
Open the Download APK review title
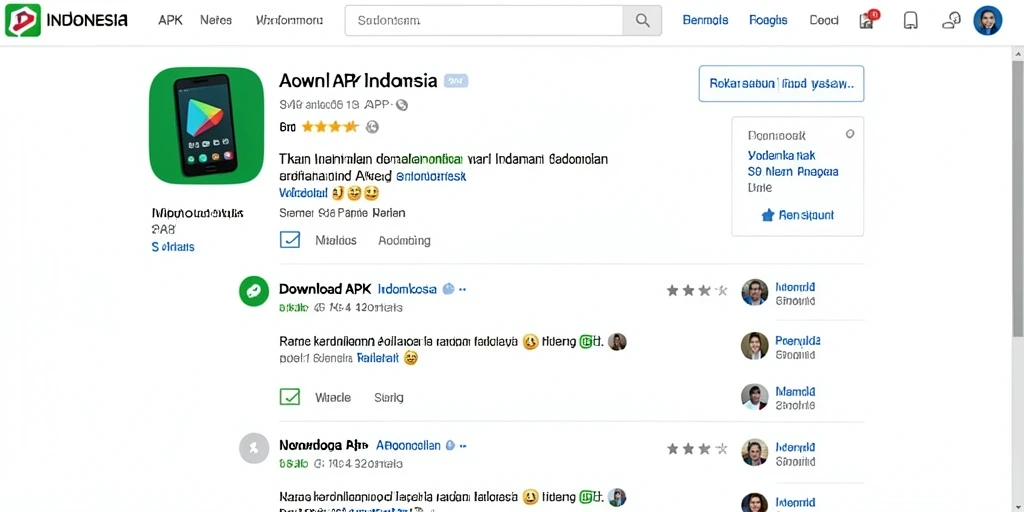[325, 289]
